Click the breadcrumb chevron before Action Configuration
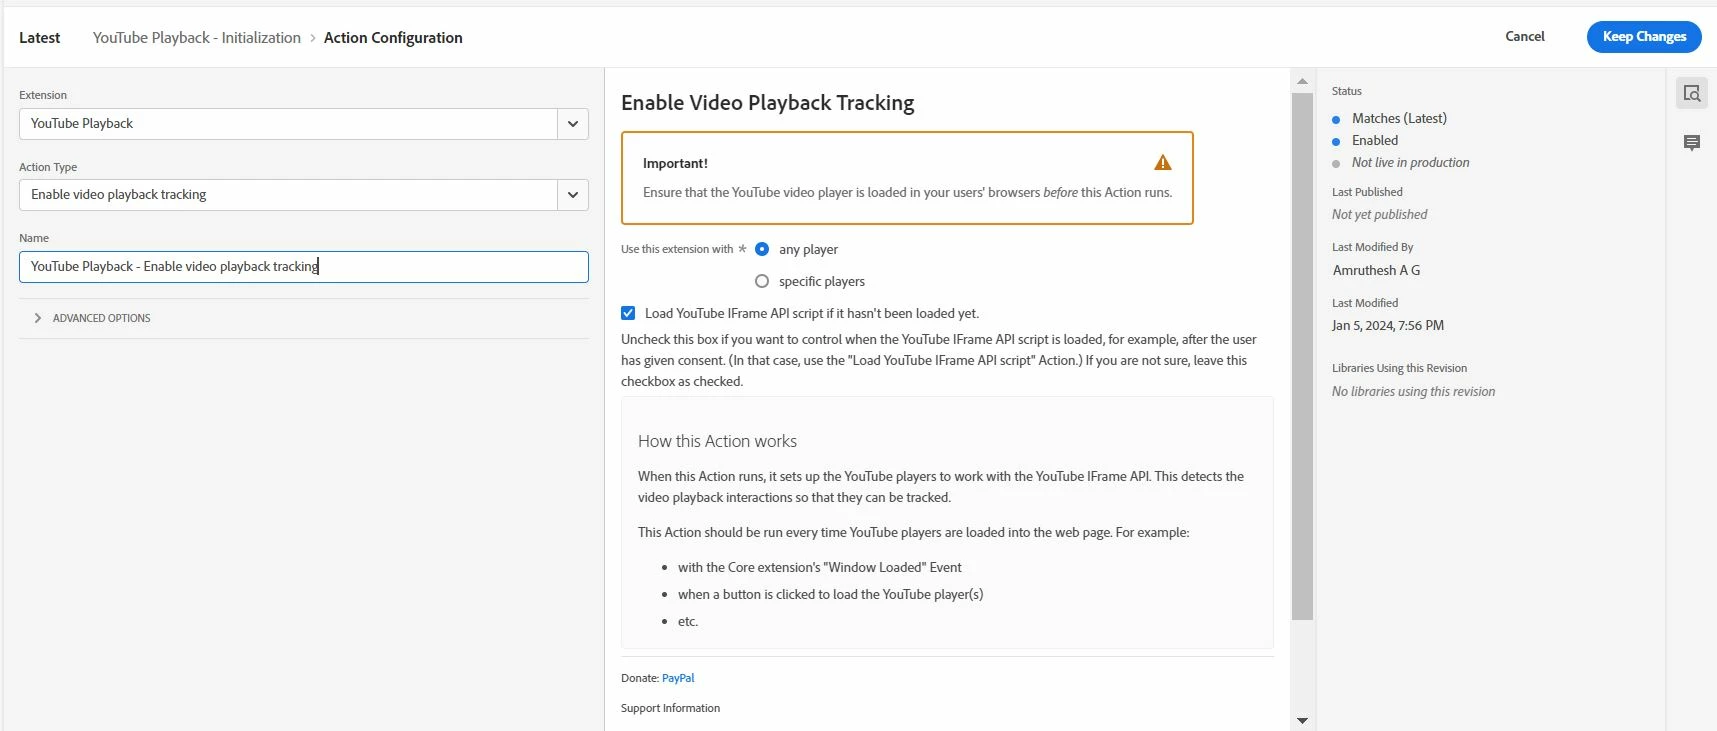Image resolution: width=1717 pixels, height=731 pixels. [x=312, y=38]
